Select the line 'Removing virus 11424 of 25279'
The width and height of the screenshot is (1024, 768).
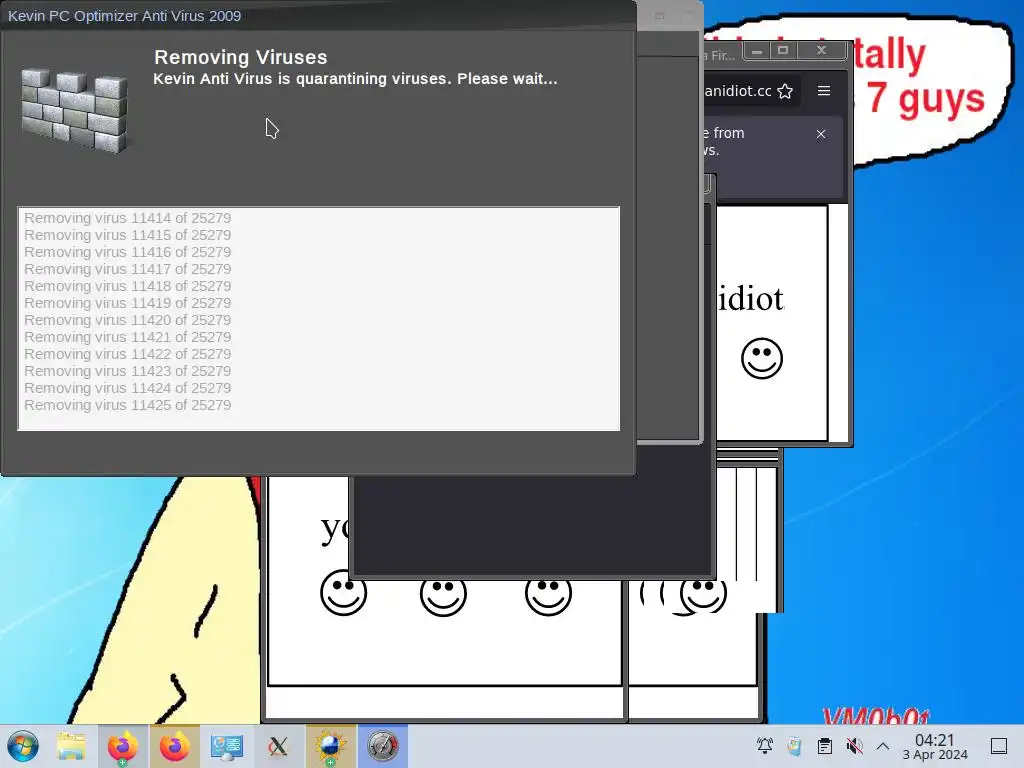click(x=128, y=387)
